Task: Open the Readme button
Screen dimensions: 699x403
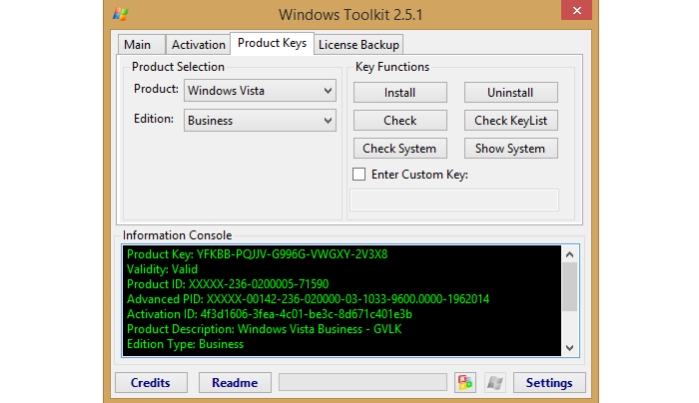Action: 235,382
